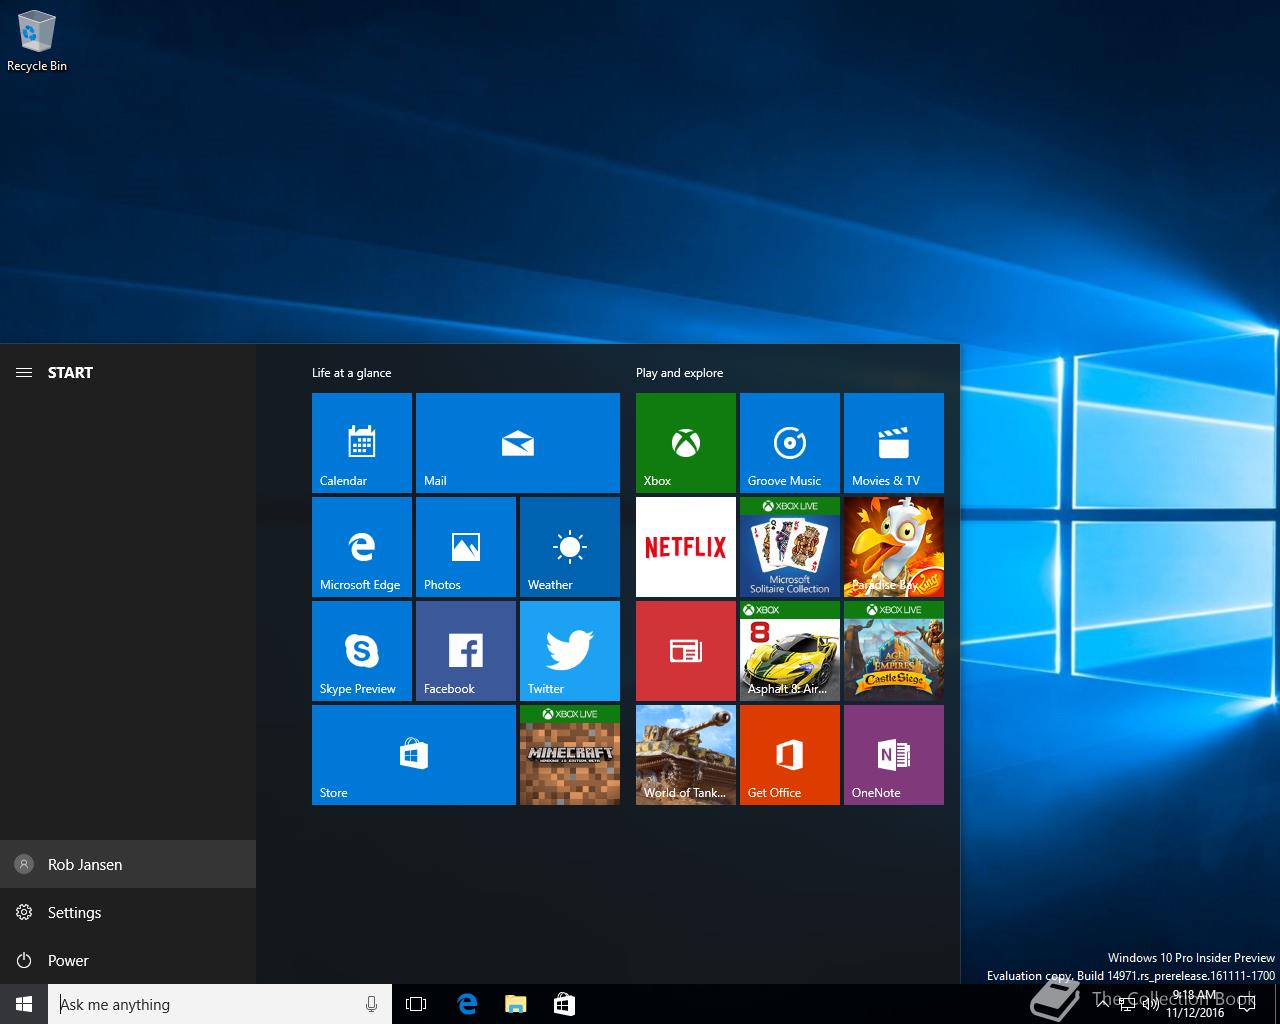Viewport: 1280px width, 1024px height.
Task: Open the Photos tile
Action: 466,547
